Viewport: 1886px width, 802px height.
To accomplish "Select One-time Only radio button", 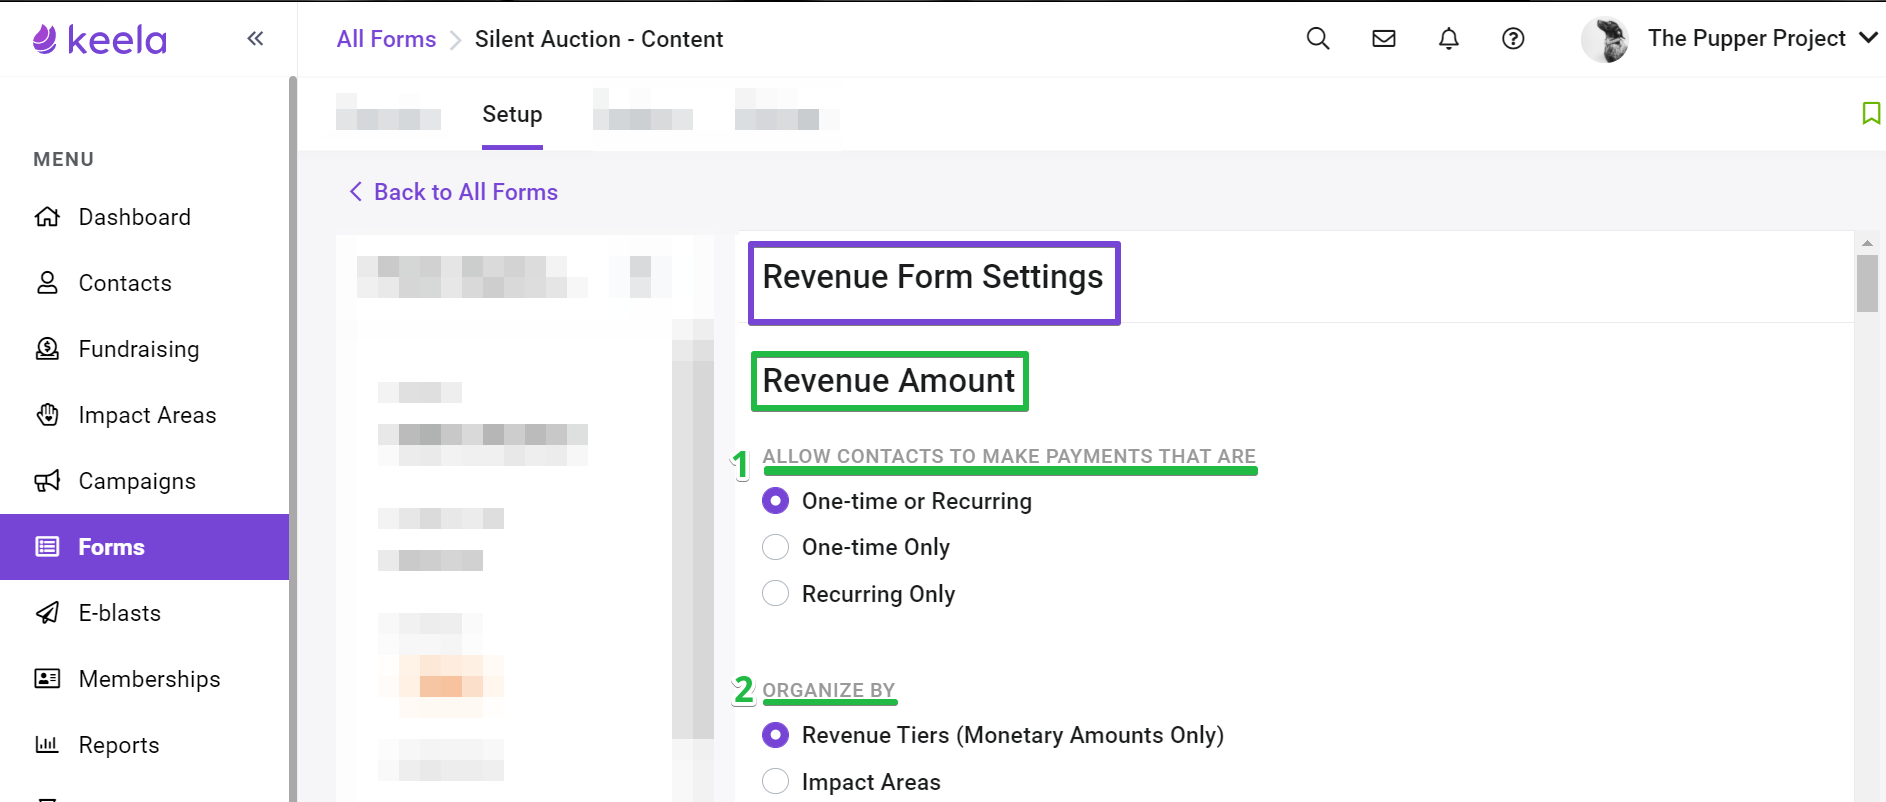I will coord(775,547).
